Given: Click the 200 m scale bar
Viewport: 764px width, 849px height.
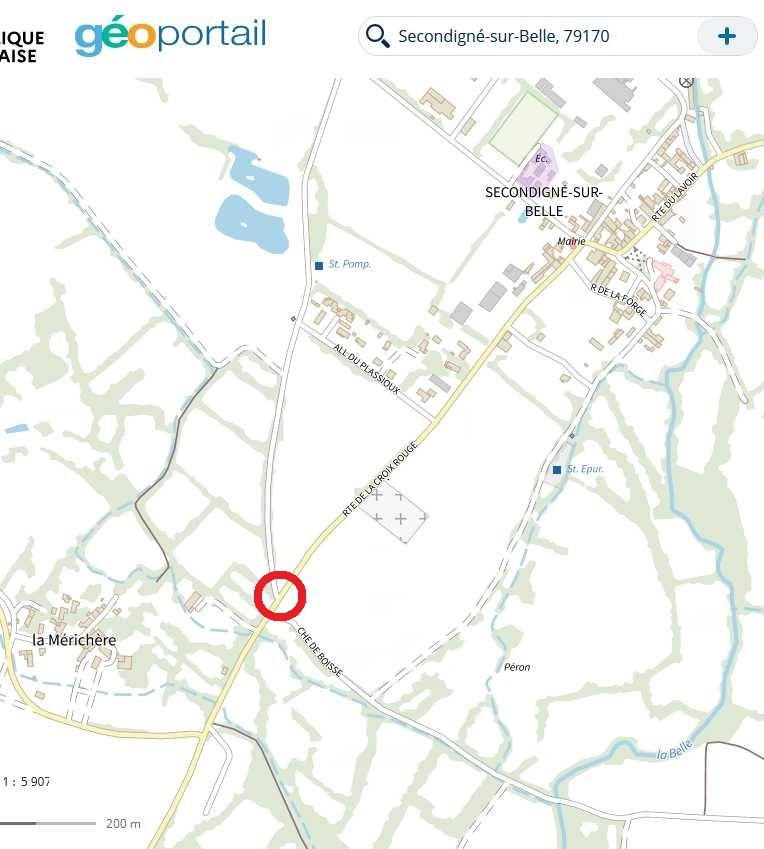Looking at the screenshot, I should click(70, 824).
